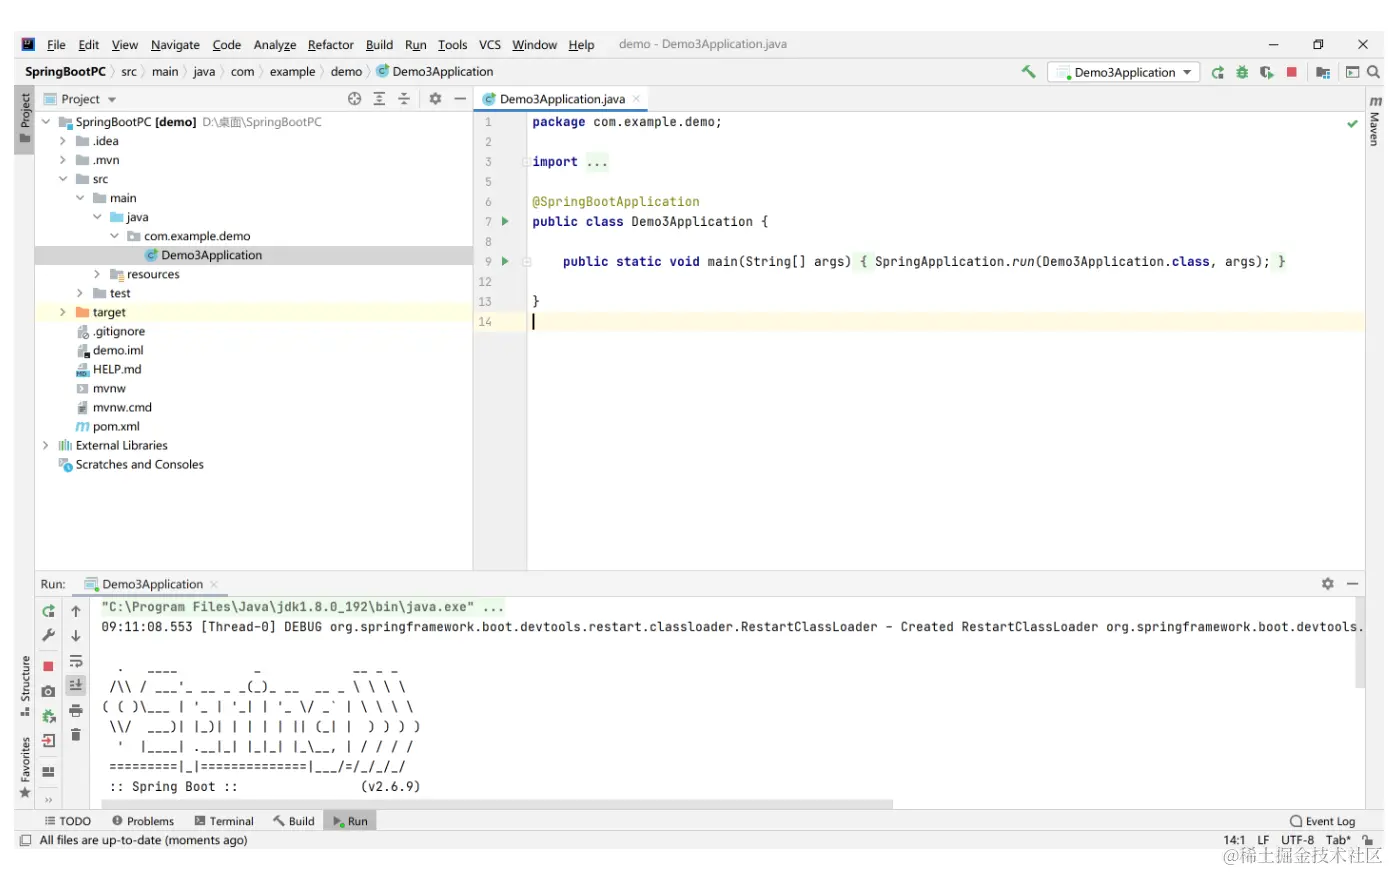Expand the .mvn folder

click(x=63, y=160)
